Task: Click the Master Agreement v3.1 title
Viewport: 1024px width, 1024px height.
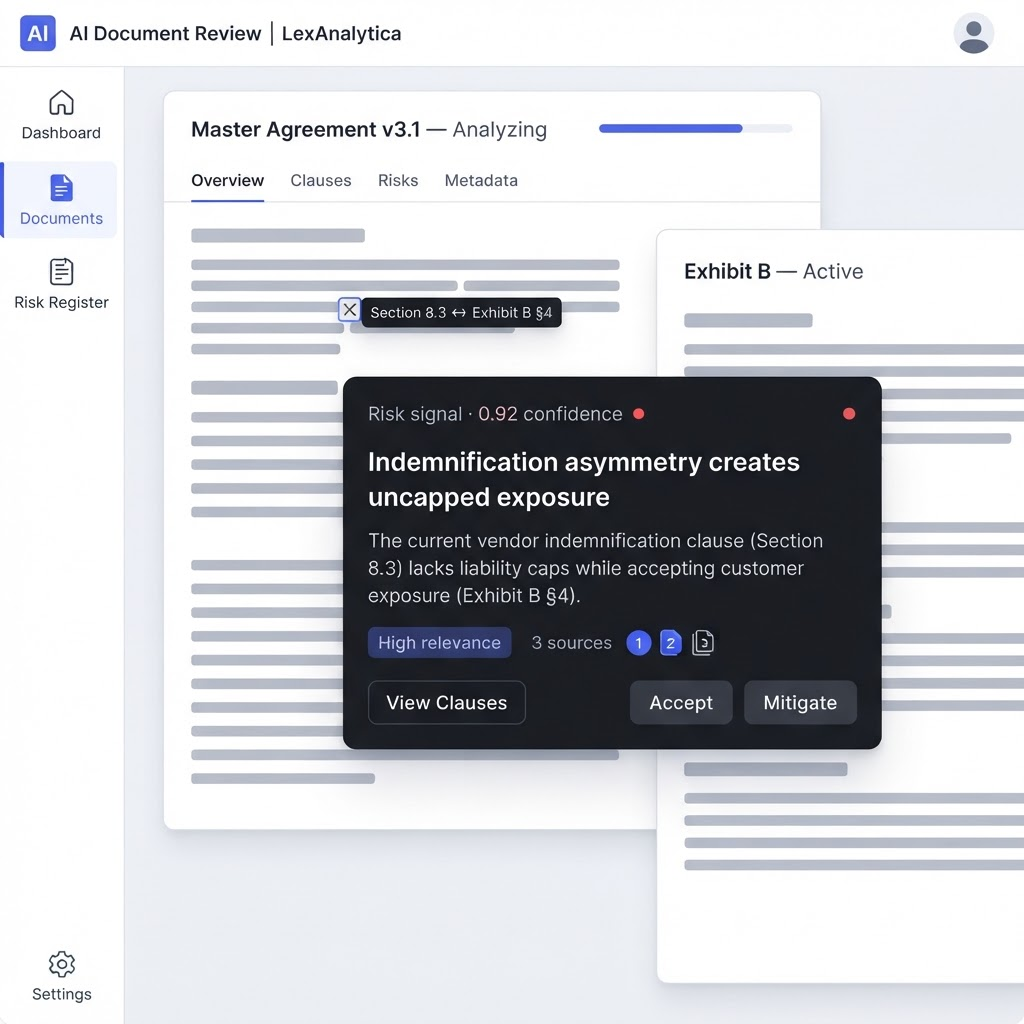Action: click(x=306, y=129)
